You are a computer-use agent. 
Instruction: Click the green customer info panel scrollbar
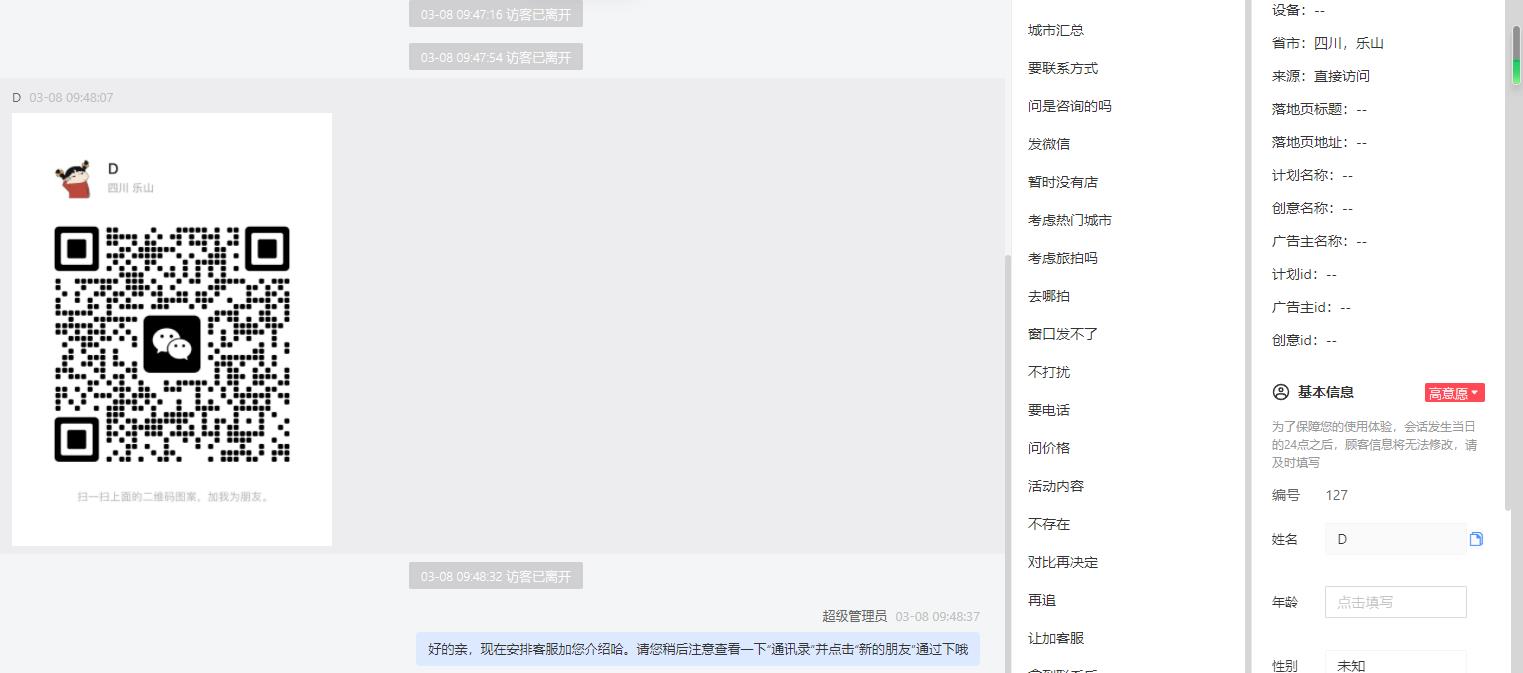click(x=1516, y=55)
